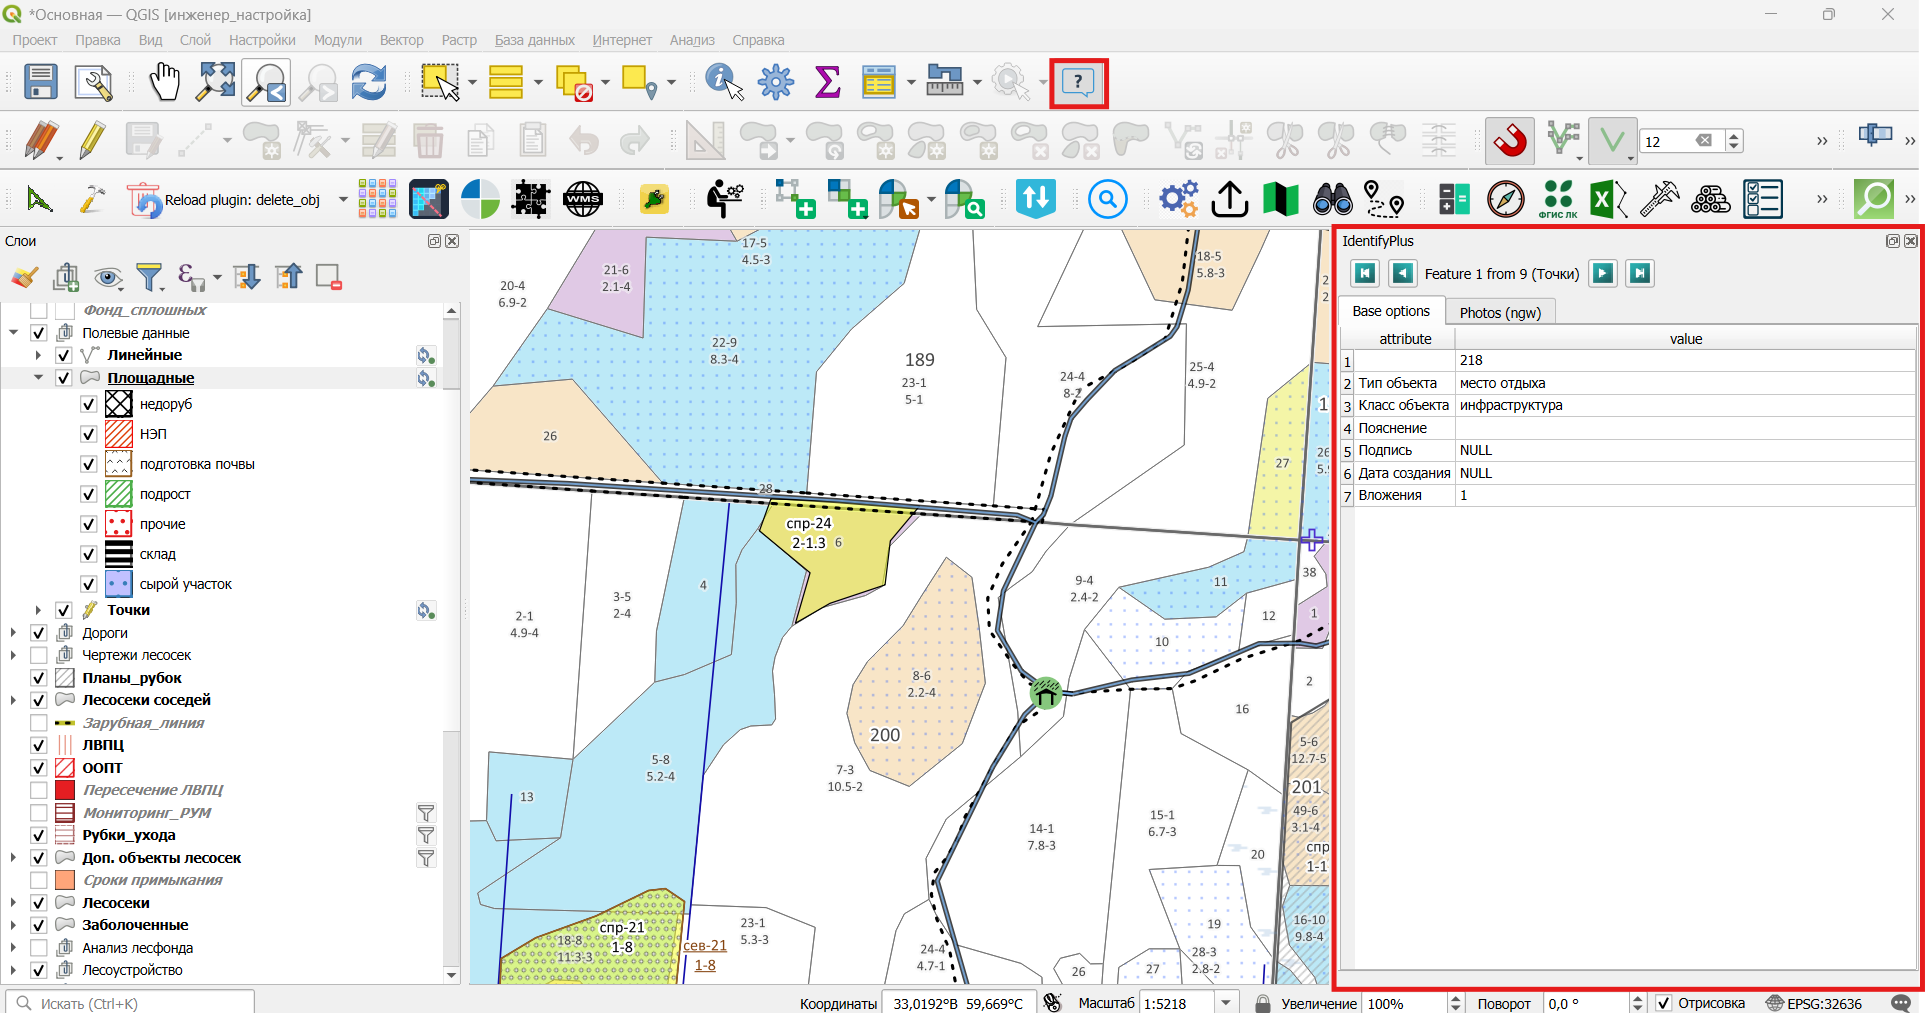The height and width of the screenshot is (1013, 1925).
Task: Activate the Identify Features tool
Action: click(724, 82)
